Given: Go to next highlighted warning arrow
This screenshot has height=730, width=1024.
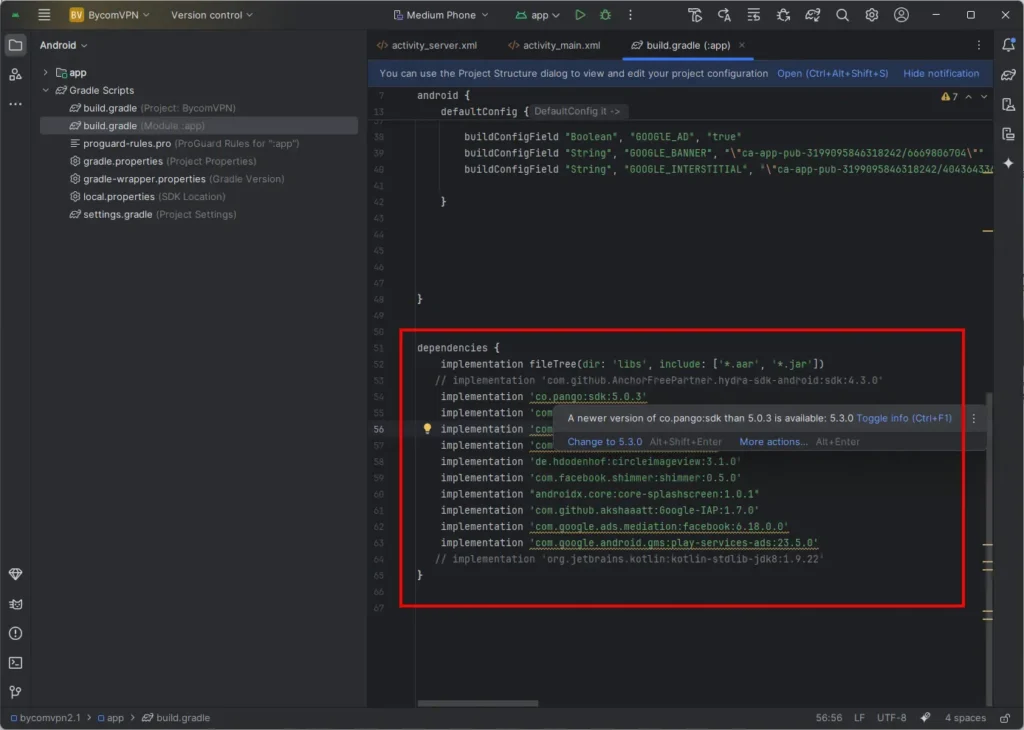Looking at the screenshot, I should [x=984, y=97].
